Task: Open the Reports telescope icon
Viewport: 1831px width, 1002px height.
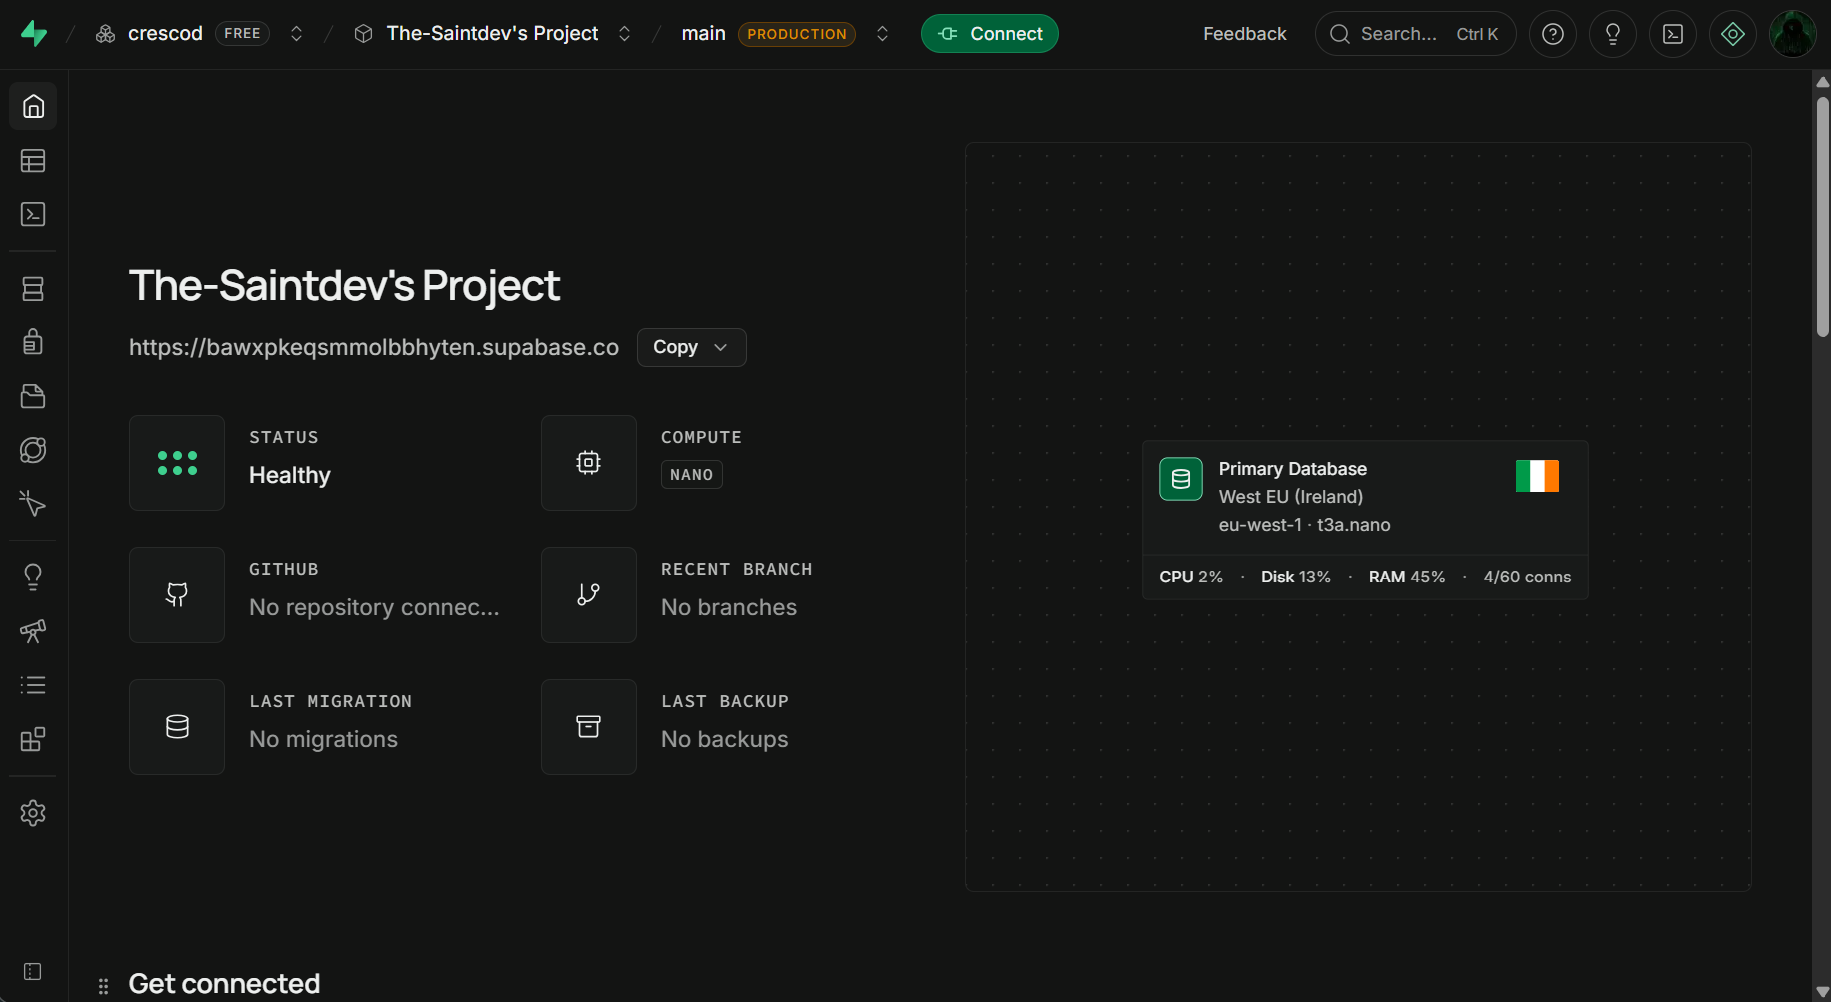Action: (x=33, y=631)
